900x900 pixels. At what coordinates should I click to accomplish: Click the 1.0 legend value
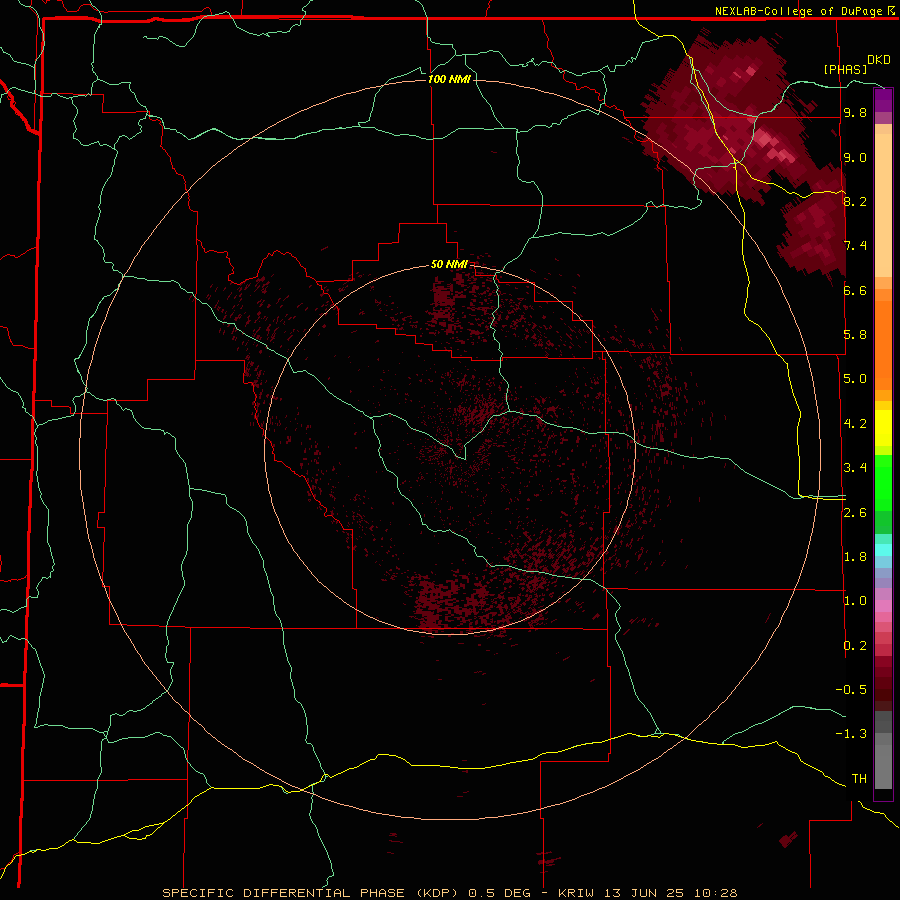[x=855, y=601]
